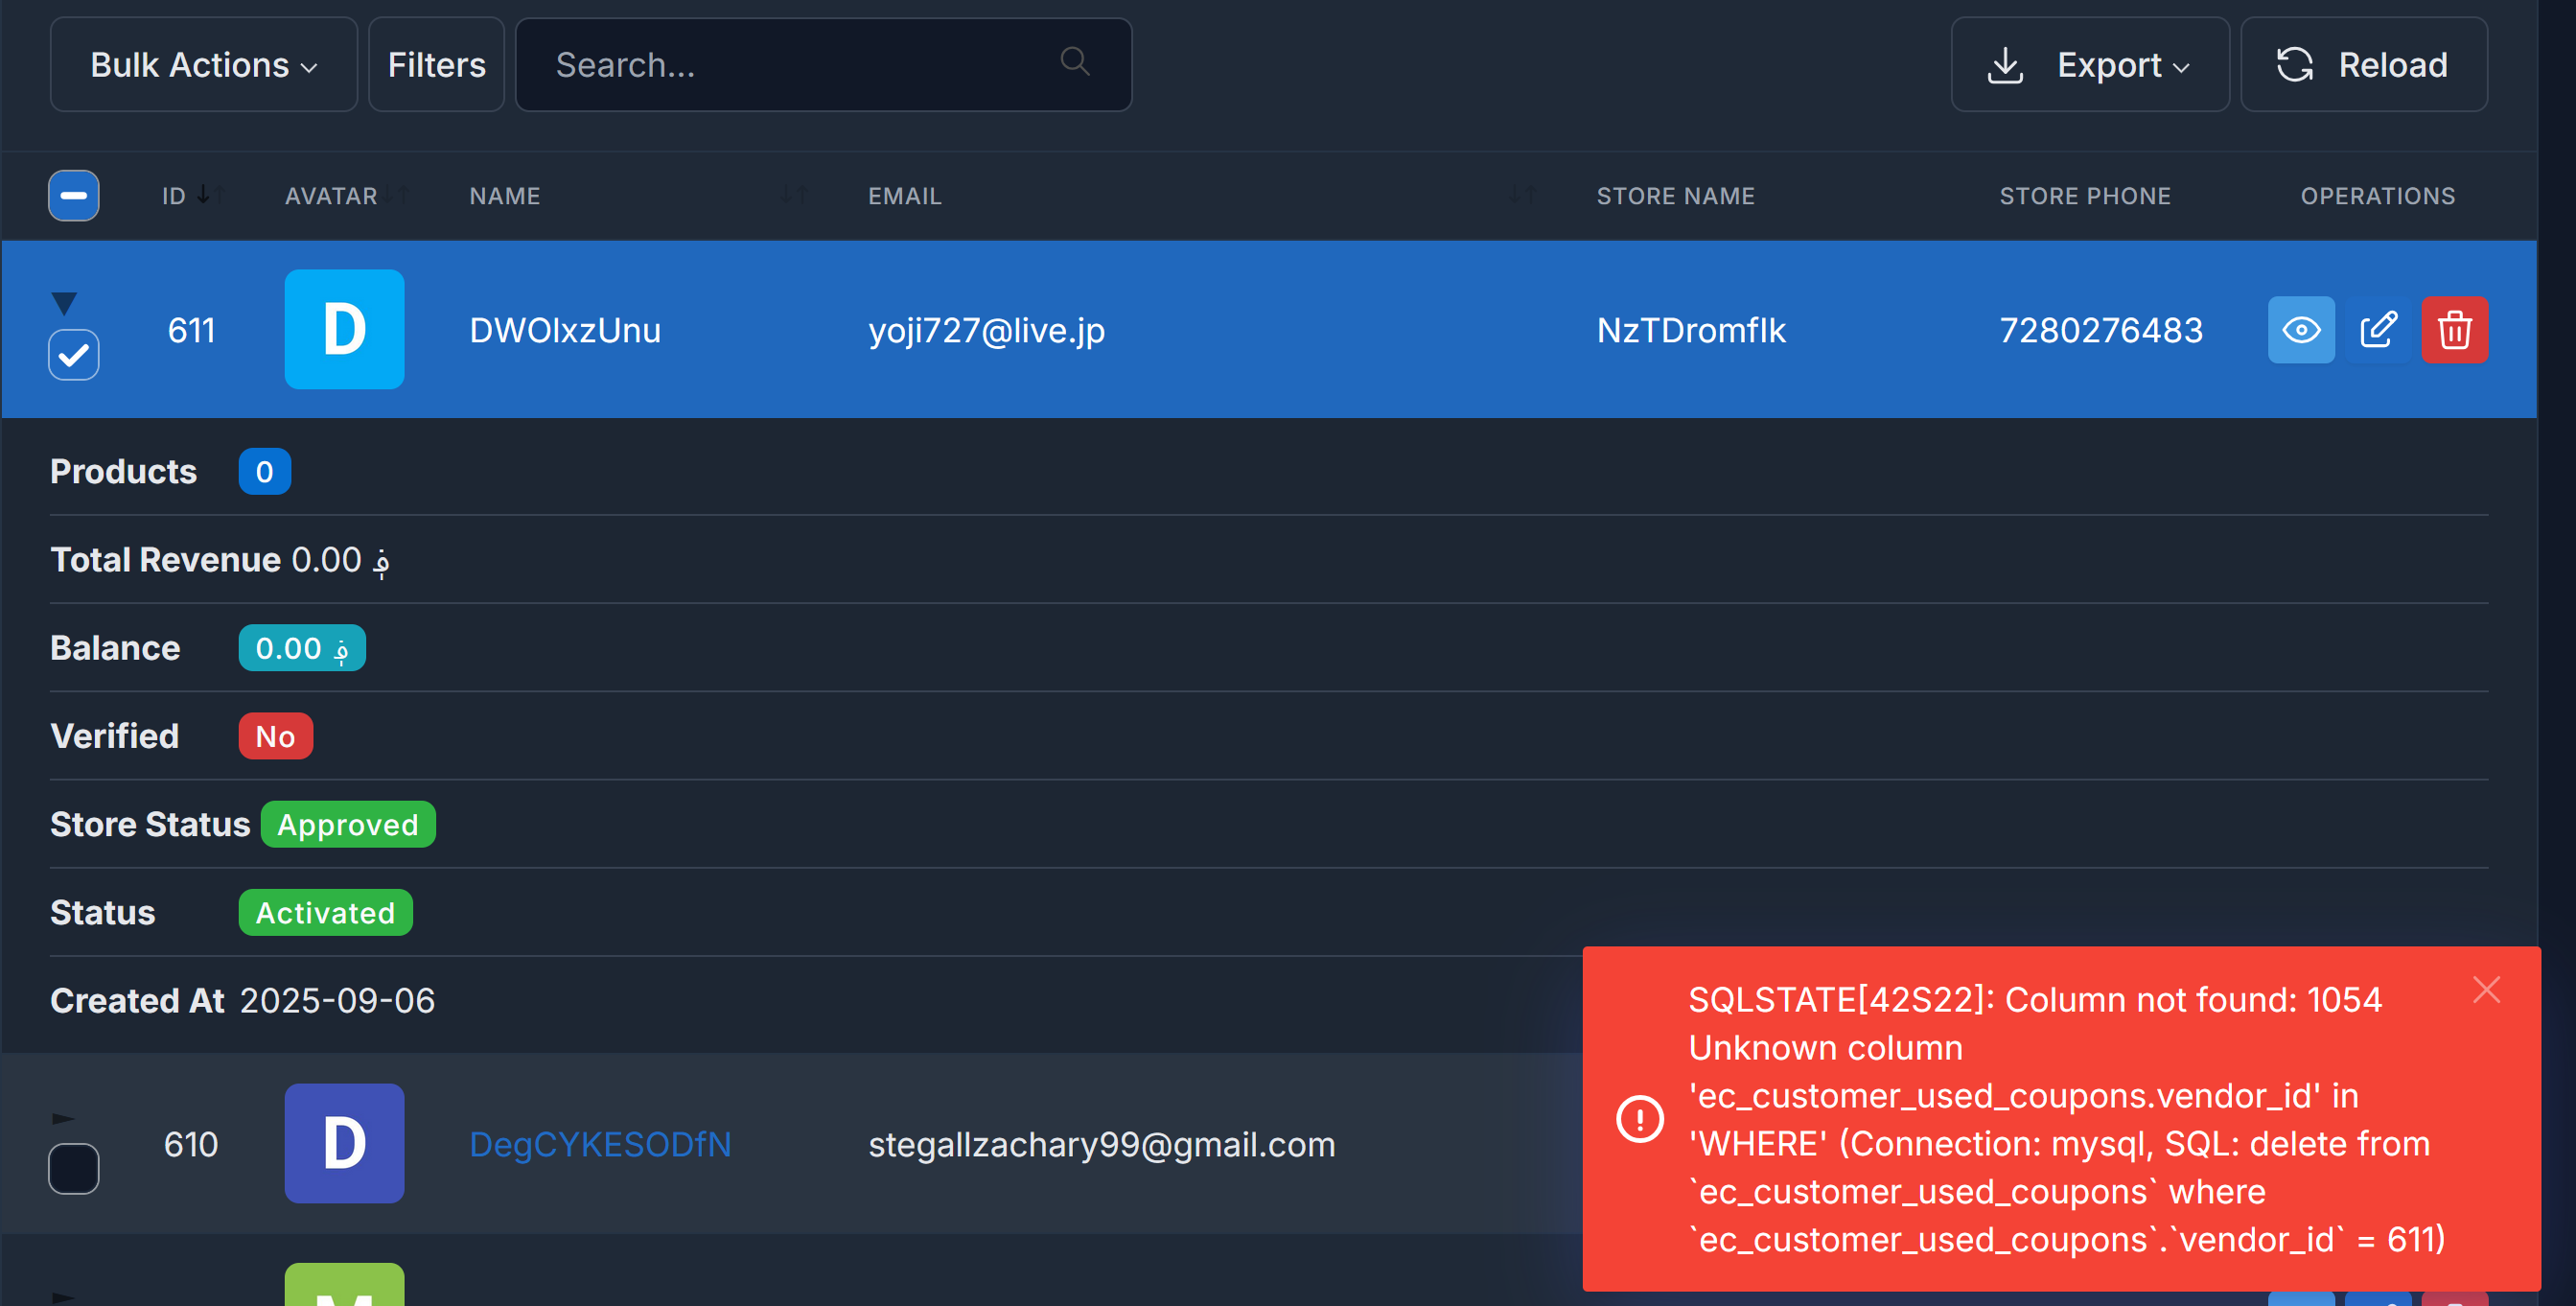Reload the vendors table
The width and height of the screenshot is (2576, 1306).
2363,64
